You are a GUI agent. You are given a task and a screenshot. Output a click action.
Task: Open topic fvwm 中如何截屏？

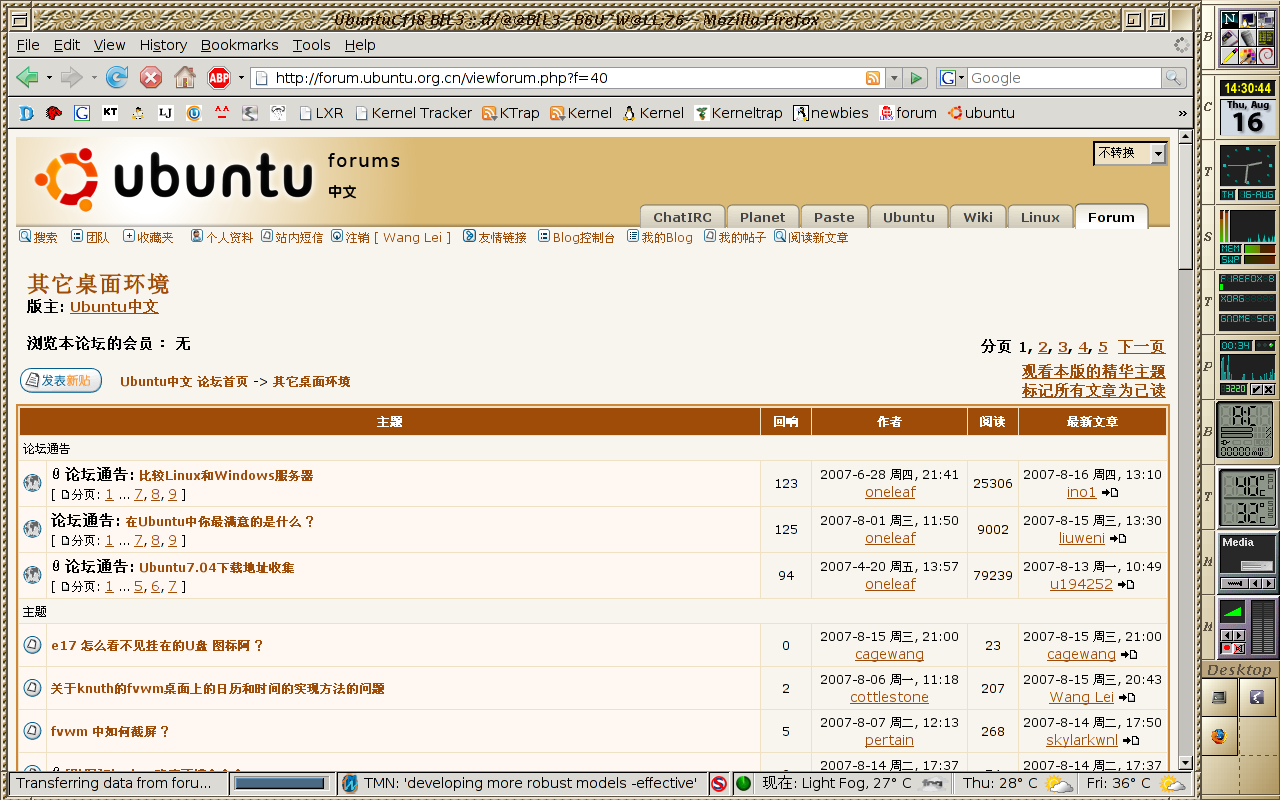111,731
